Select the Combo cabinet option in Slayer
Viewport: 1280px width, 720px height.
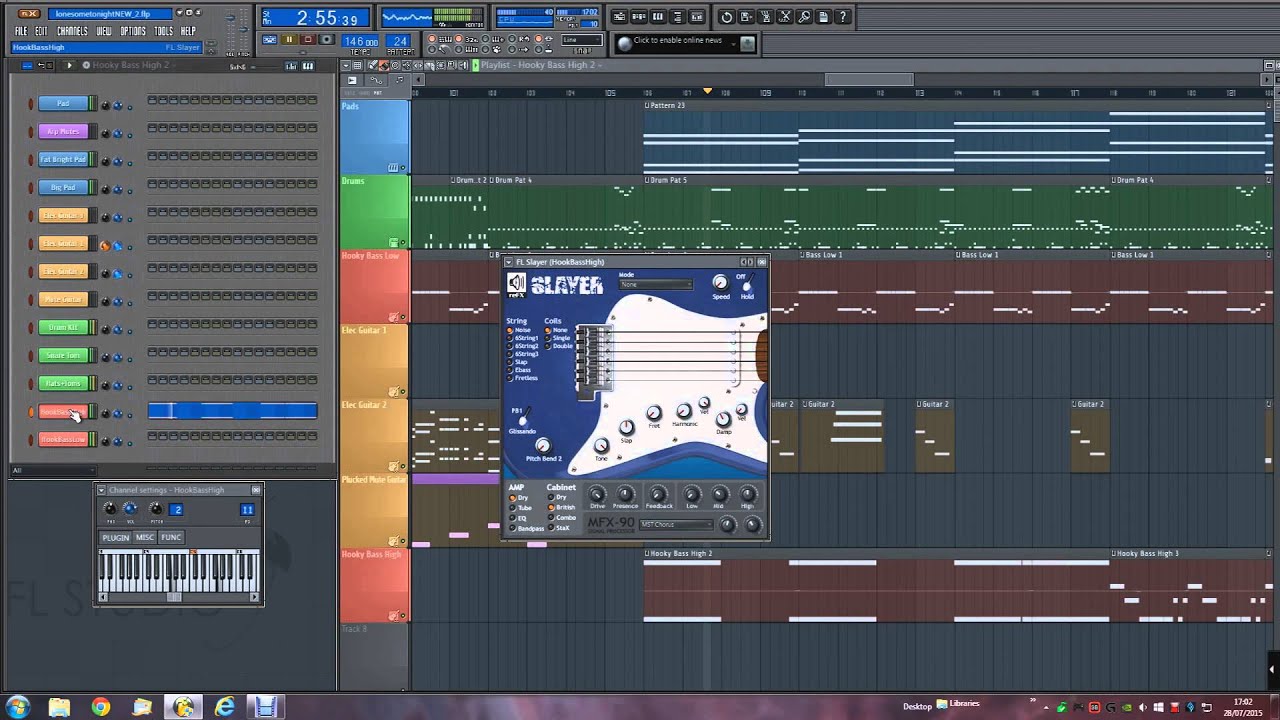pos(563,518)
